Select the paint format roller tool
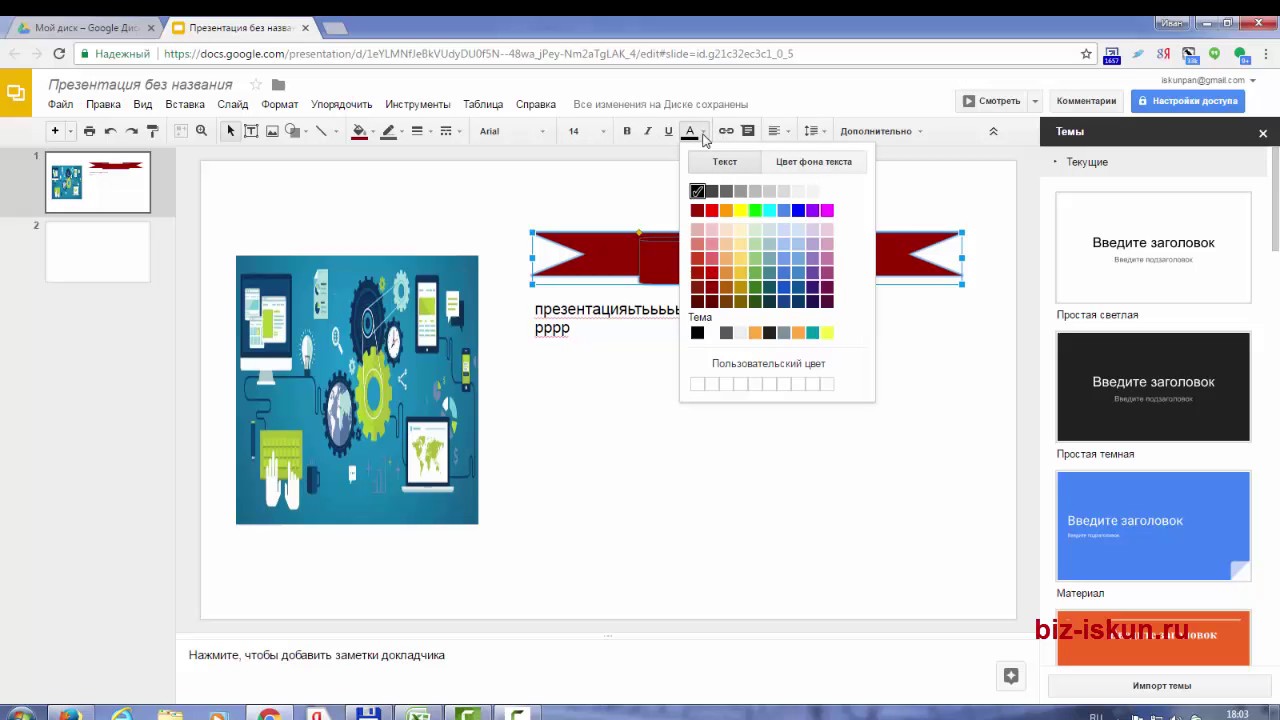 tap(153, 131)
